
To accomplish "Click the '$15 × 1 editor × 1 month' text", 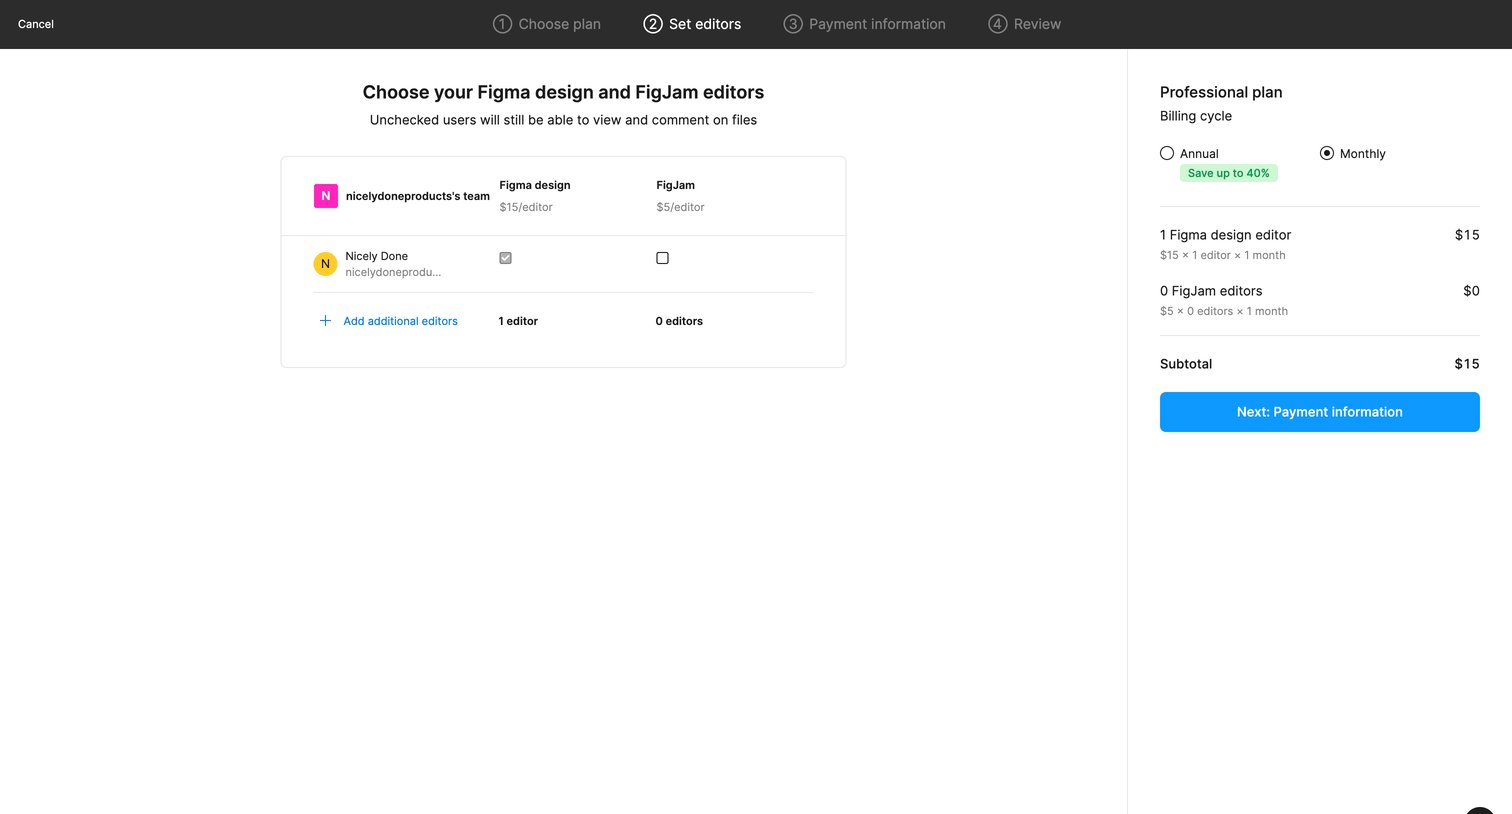I will 1223,255.
